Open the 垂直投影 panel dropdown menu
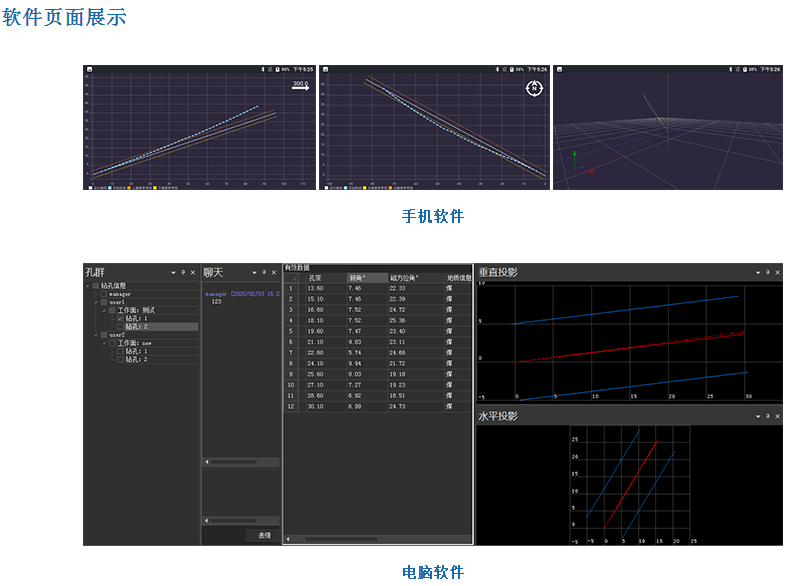 pyautogui.click(x=758, y=273)
